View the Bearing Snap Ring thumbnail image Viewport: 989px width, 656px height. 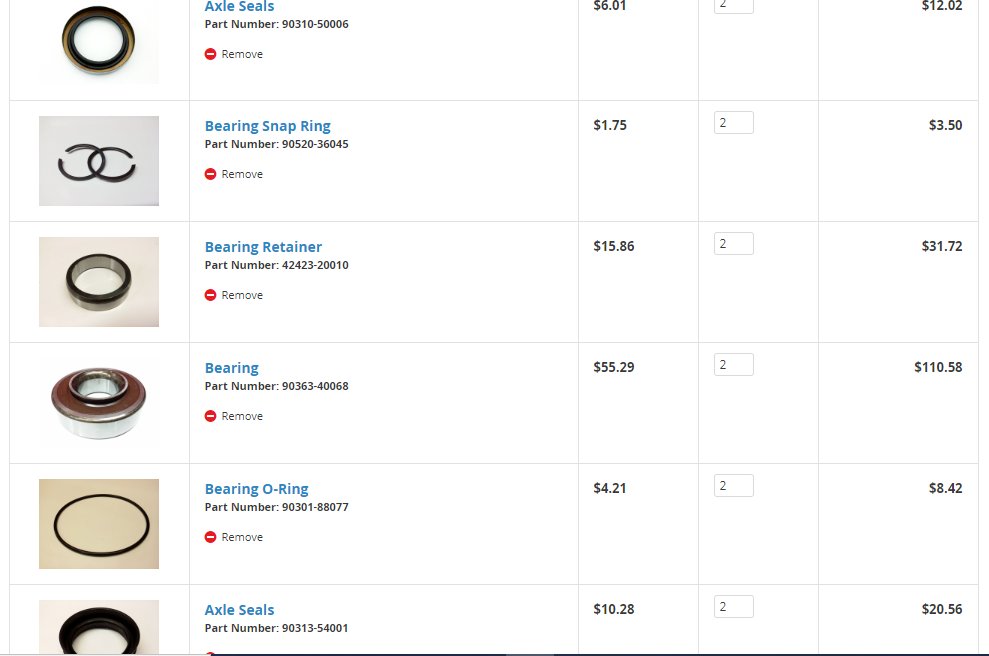(99, 161)
